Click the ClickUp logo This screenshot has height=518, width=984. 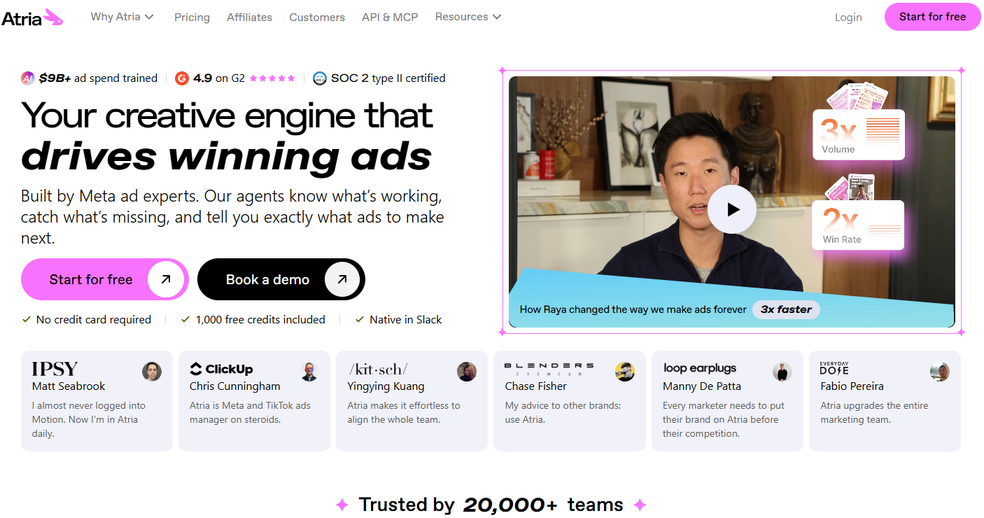tap(222, 369)
